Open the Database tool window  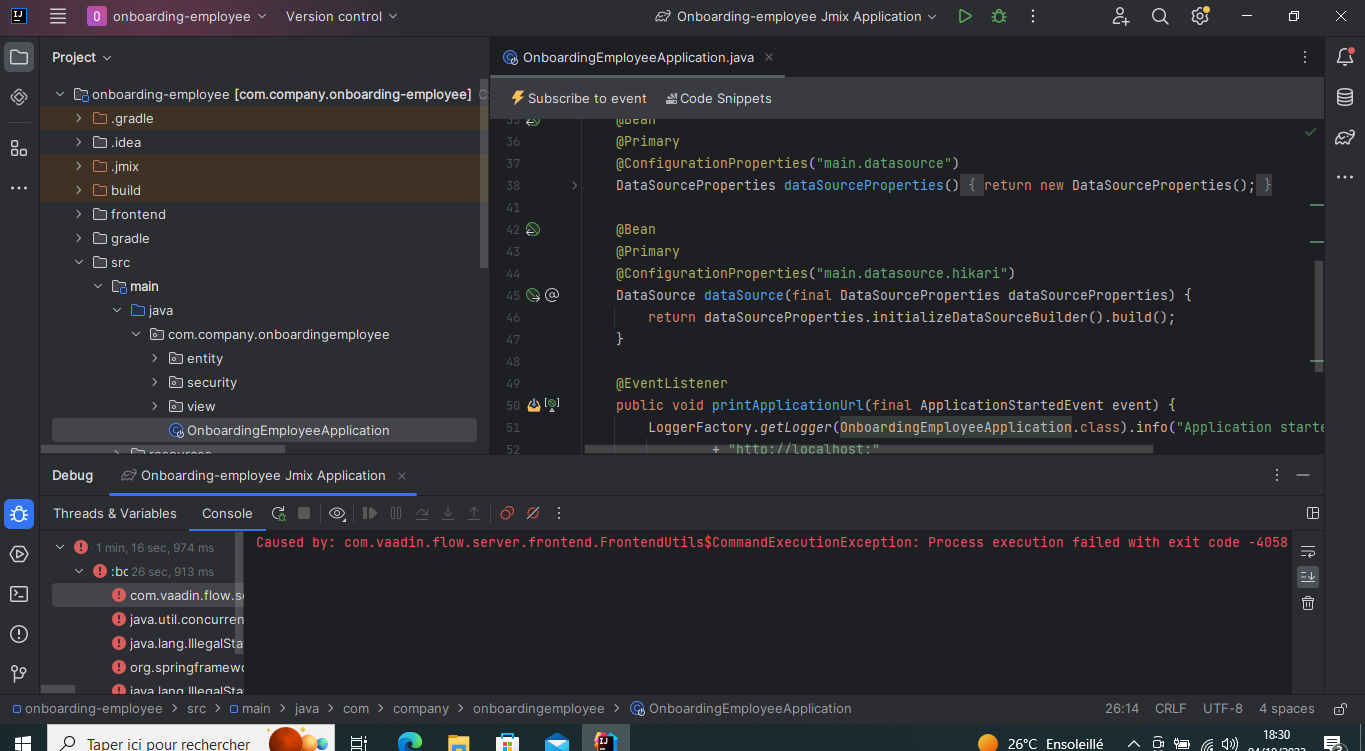coord(1345,97)
